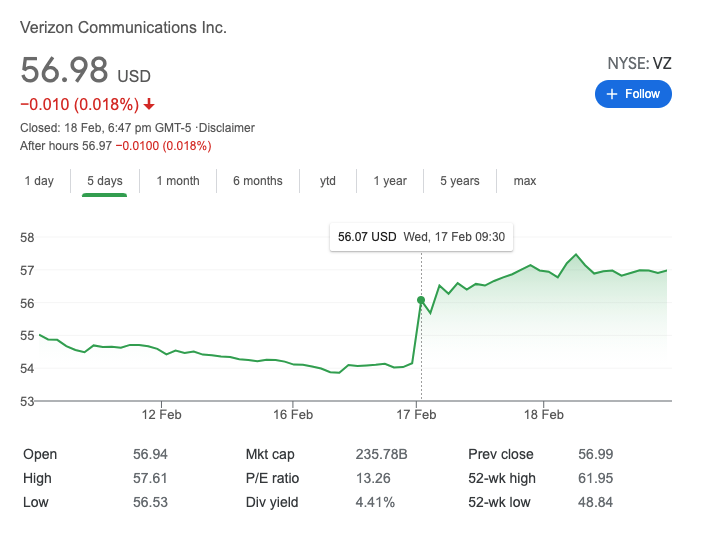The width and height of the screenshot is (703, 536).
Task: Click the NYSE: VZ ticker label
Action: 639,64
